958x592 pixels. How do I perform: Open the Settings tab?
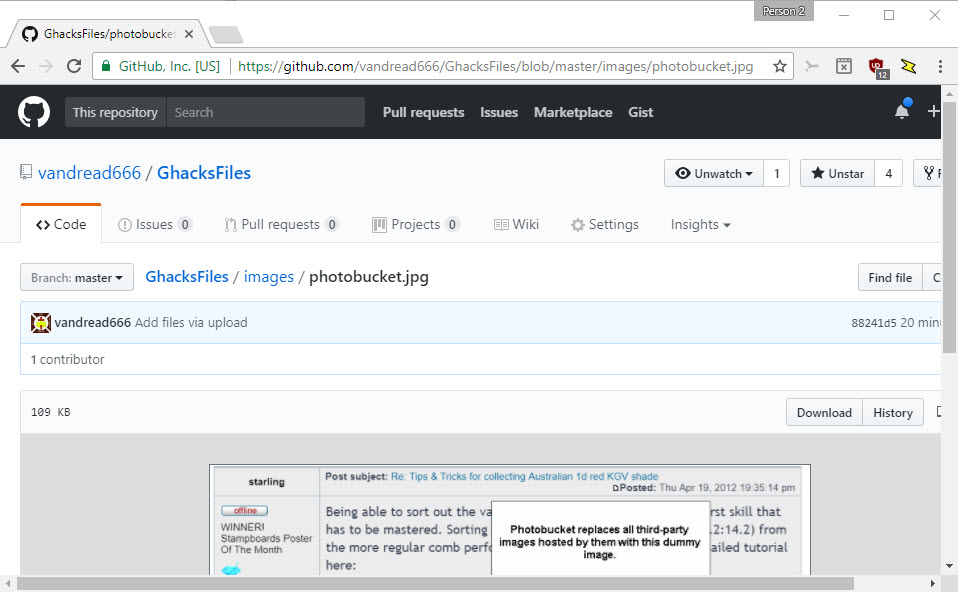(605, 225)
